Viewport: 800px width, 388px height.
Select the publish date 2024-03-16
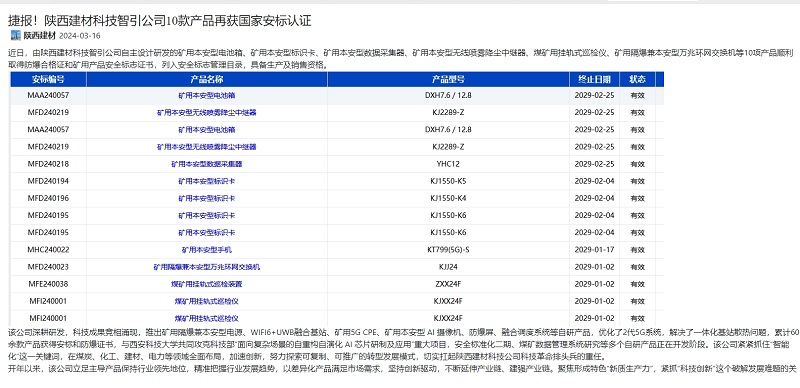(x=80, y=36)
